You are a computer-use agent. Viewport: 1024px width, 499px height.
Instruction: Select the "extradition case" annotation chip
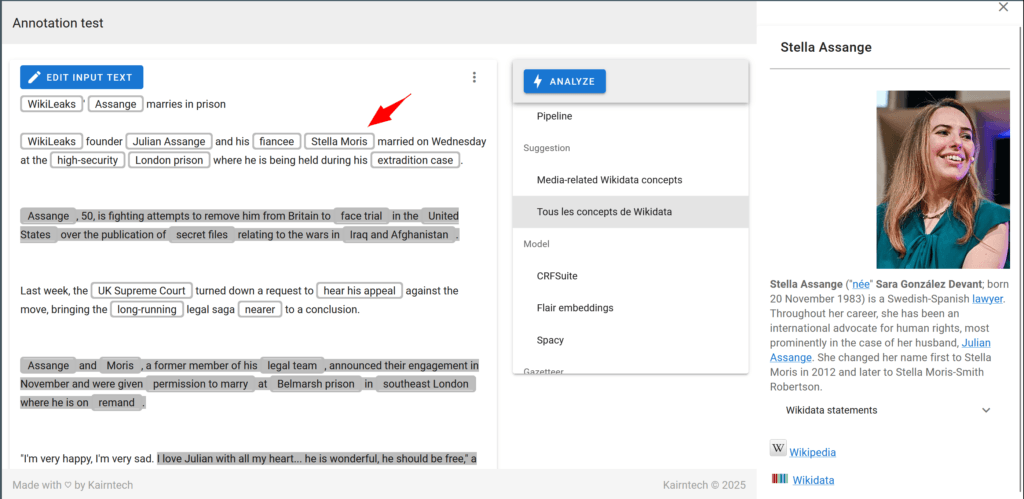tap(415, 160)
